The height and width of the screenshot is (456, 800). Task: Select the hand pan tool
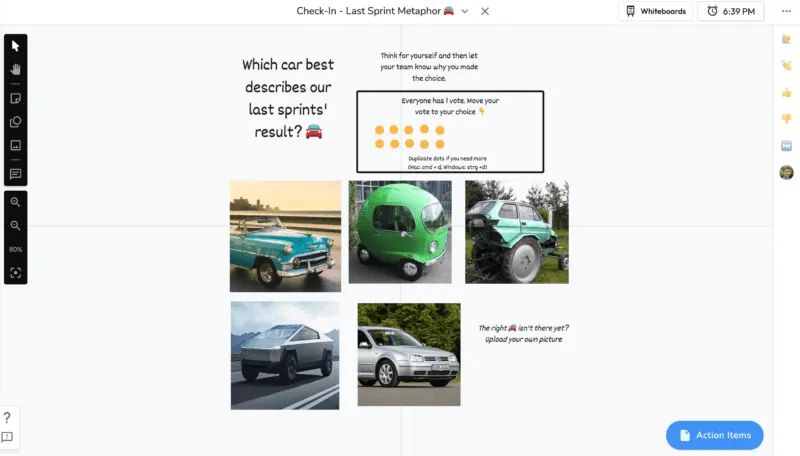[x=15, y=69]
